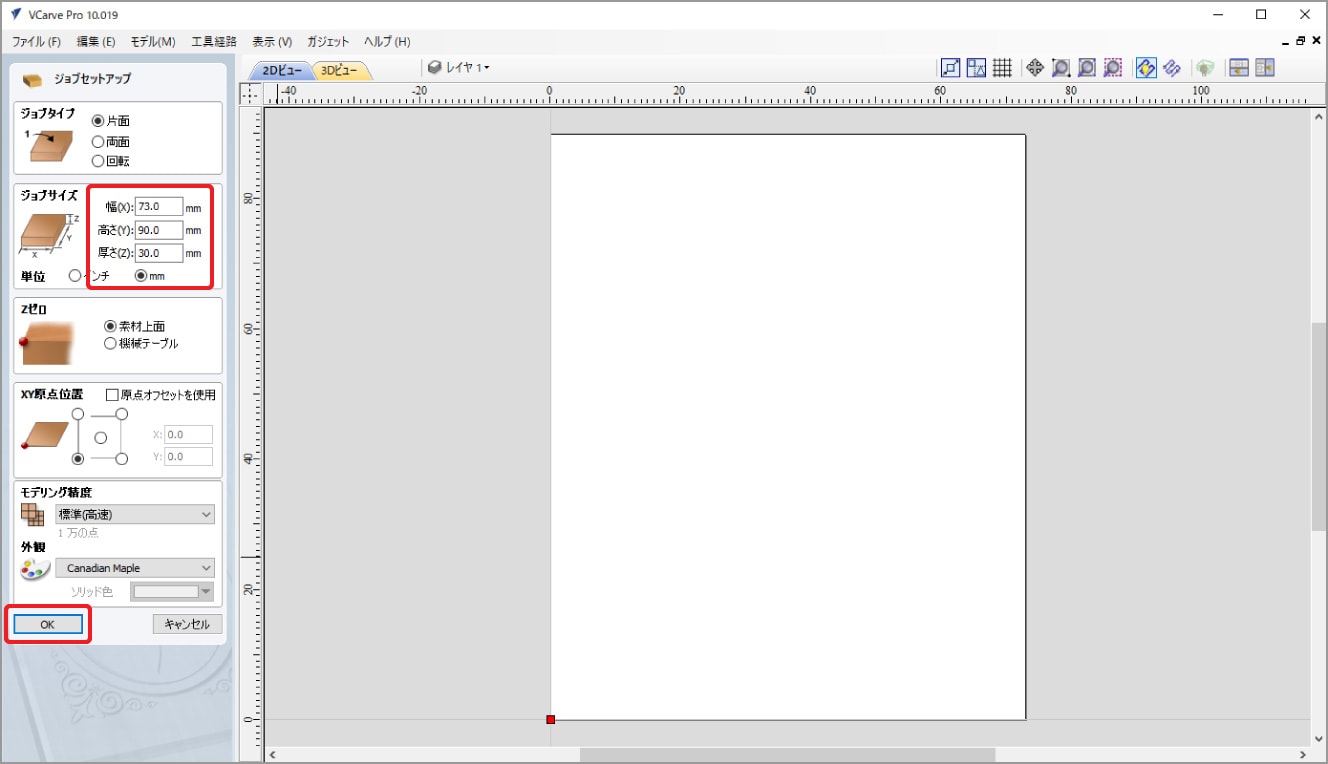Expand the Canadian Maple appearance dropdown
The height and width of the screenshot is (764, 1328).
tap(135, 568)
